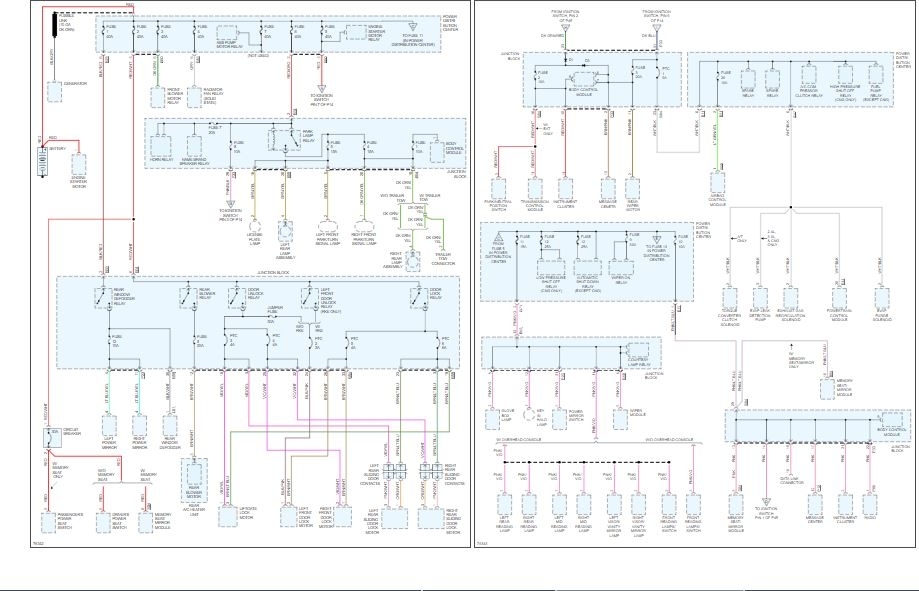Select the Rear Wiper Motor box
The height and width of the screenshot is (591, 919).
pyautogui.click(x=632, y=189)
